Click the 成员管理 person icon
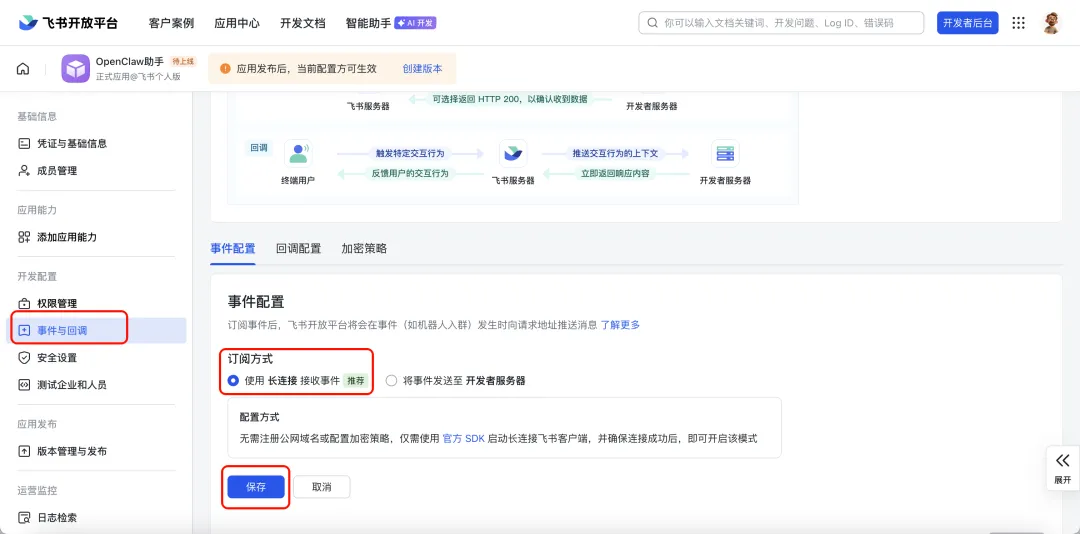The width and height of the screenshot is (1080, 534). tap(24, 170)
